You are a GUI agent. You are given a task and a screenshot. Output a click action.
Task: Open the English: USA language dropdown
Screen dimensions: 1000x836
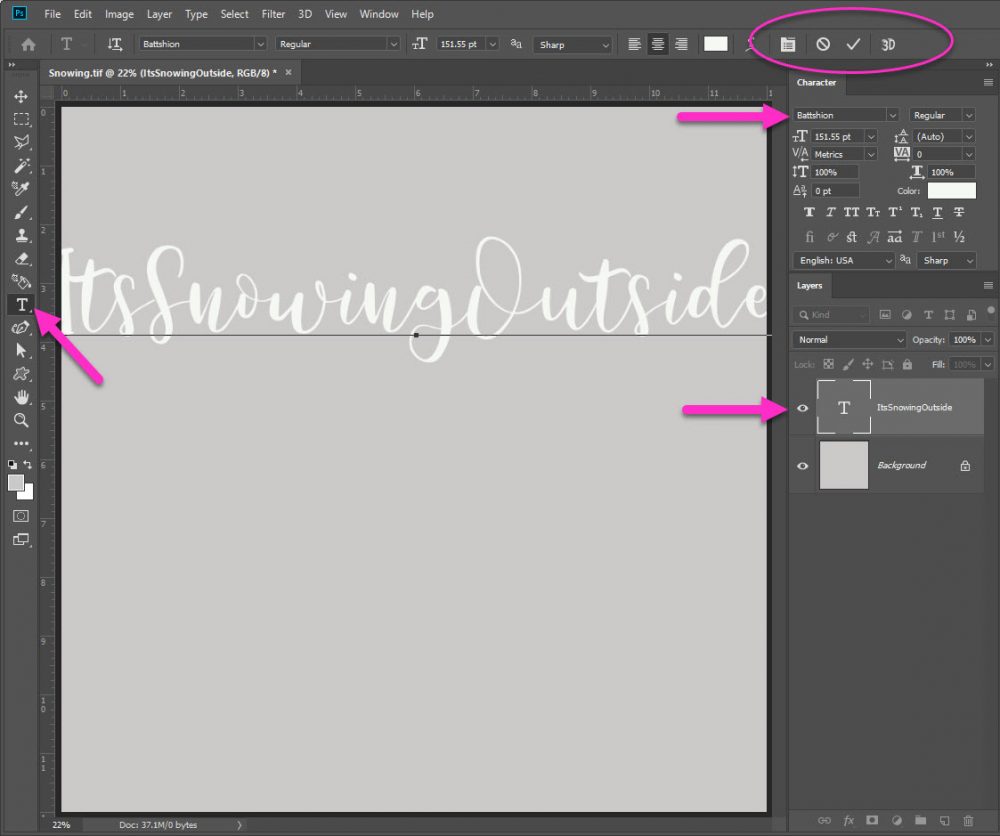click(x=843, y=260)
